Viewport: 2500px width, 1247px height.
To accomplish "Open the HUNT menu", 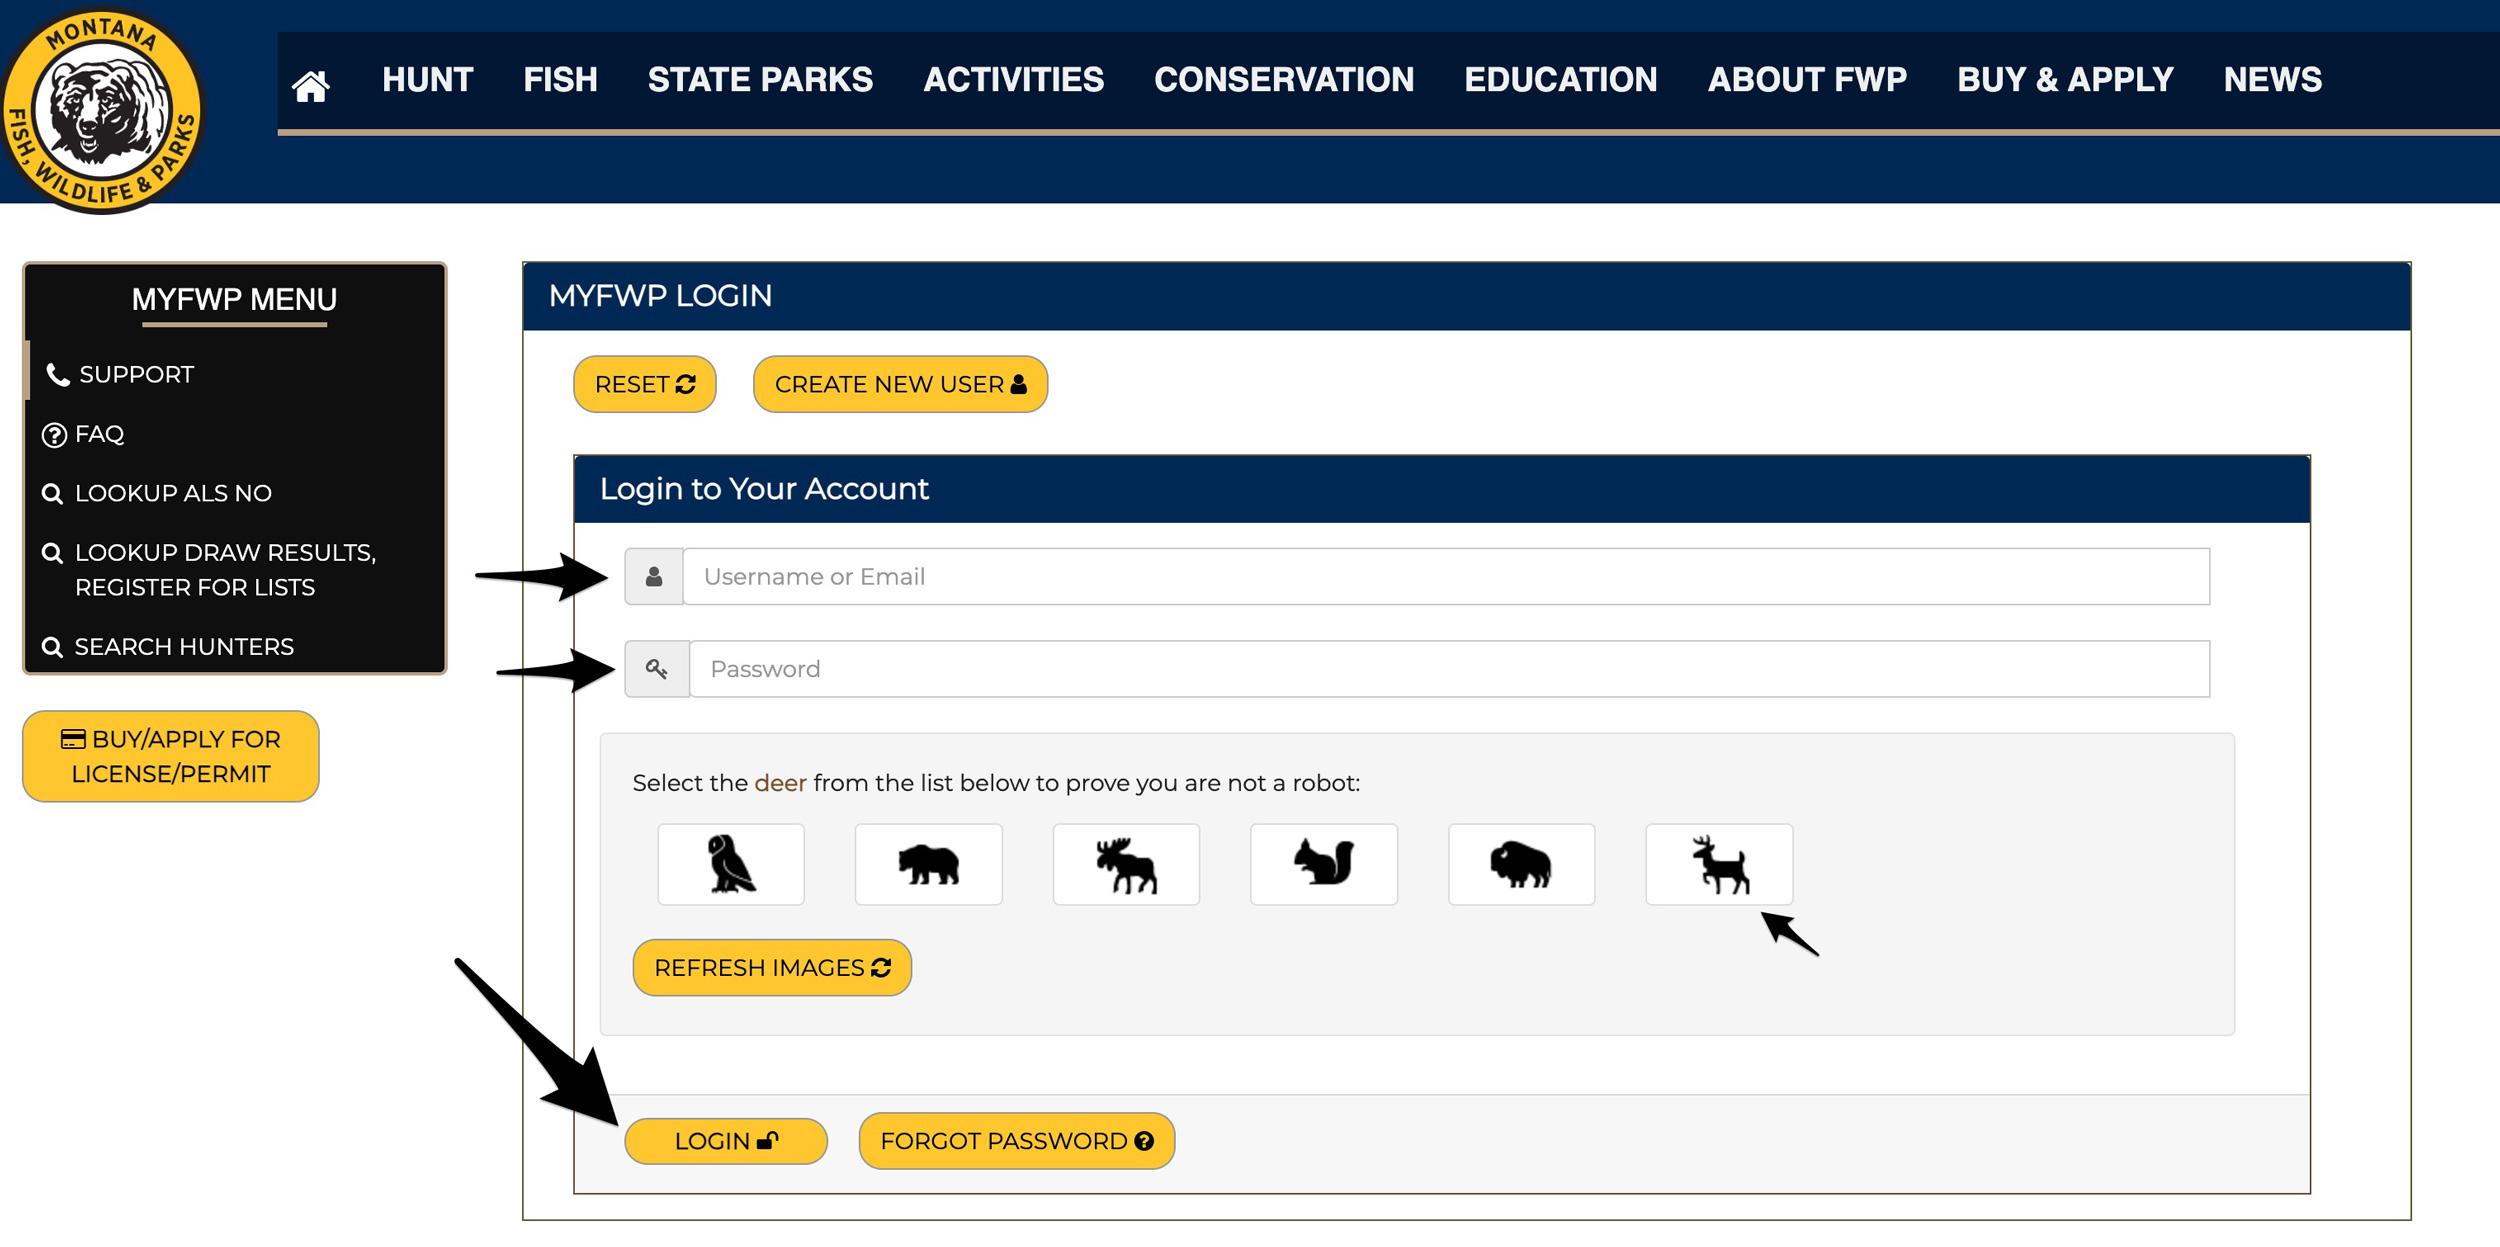I will [427, 80].
